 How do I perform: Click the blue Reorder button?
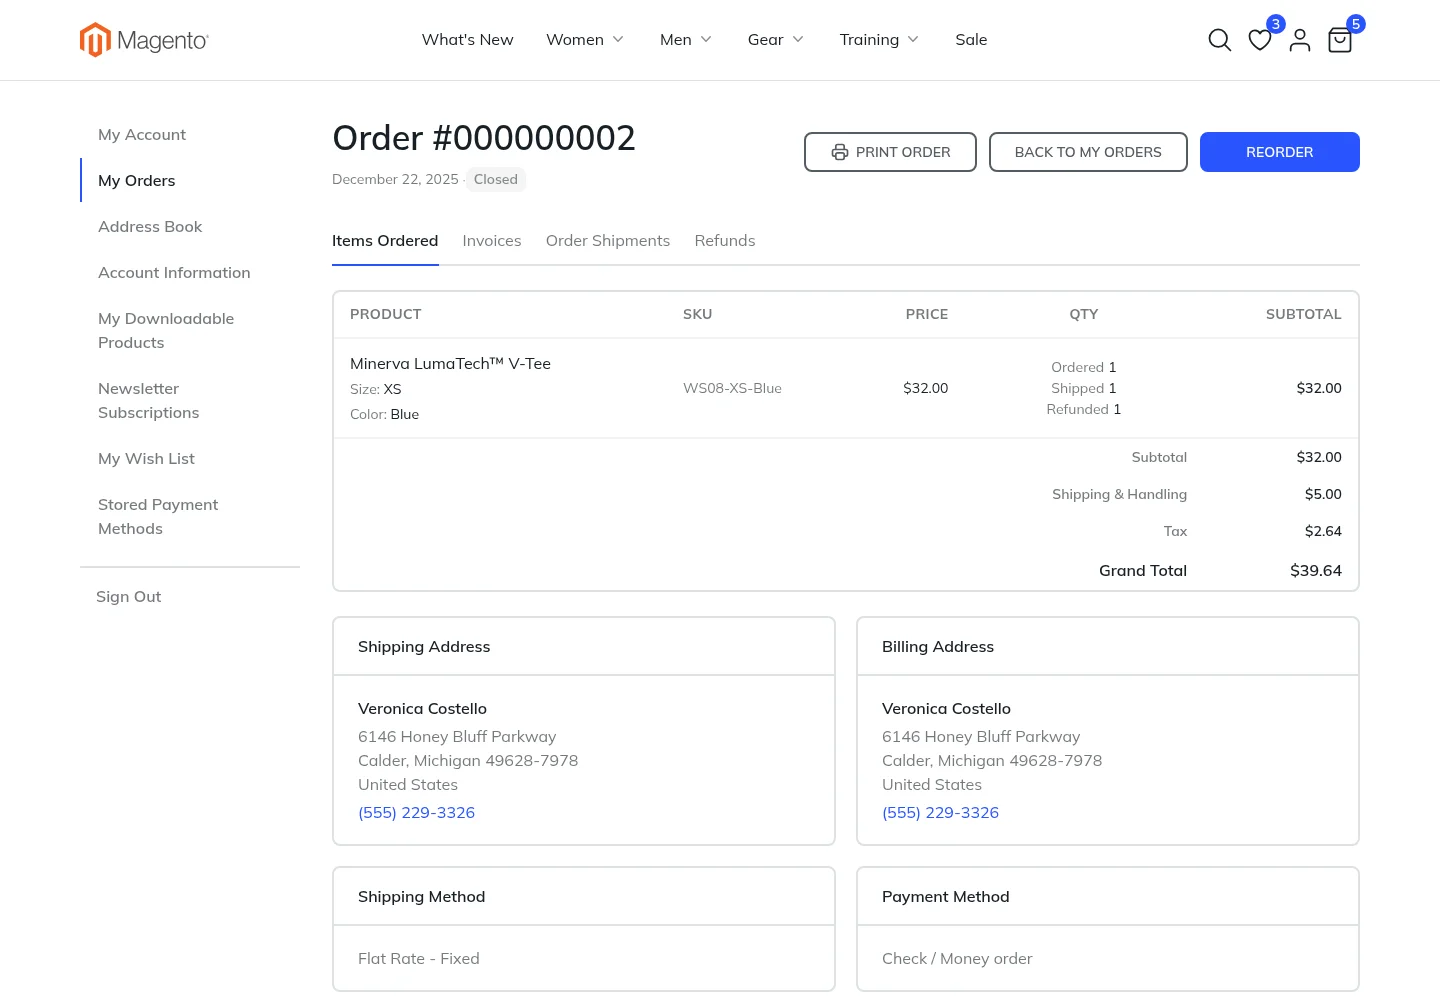[1280, 152]
